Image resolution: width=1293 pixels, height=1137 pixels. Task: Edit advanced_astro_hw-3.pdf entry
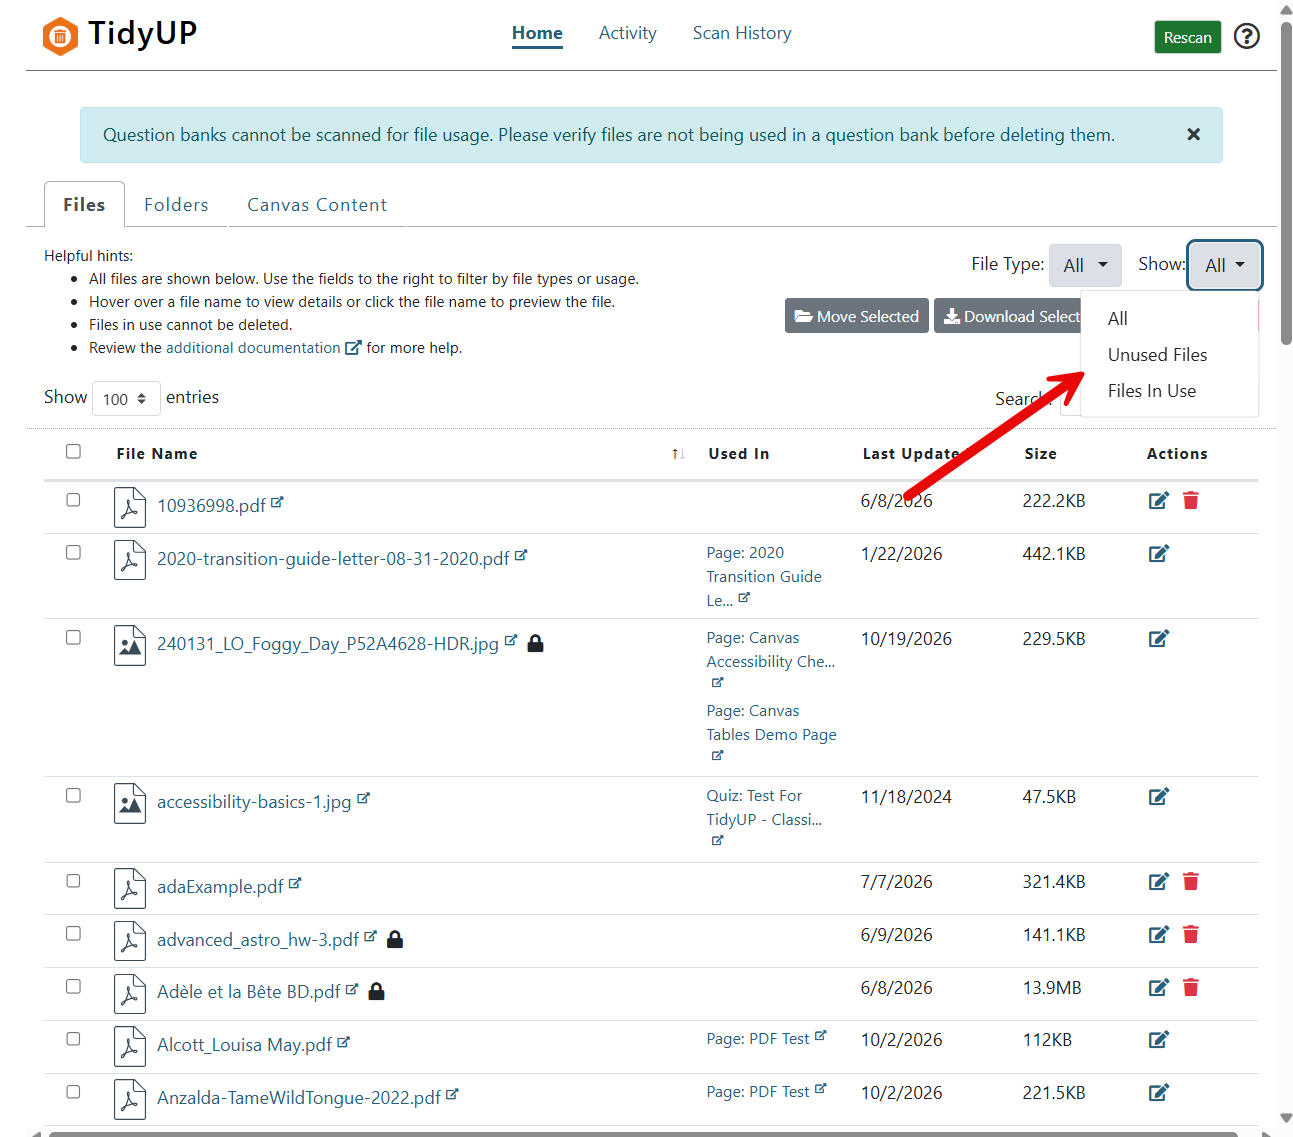click(x=1158, y=935)
